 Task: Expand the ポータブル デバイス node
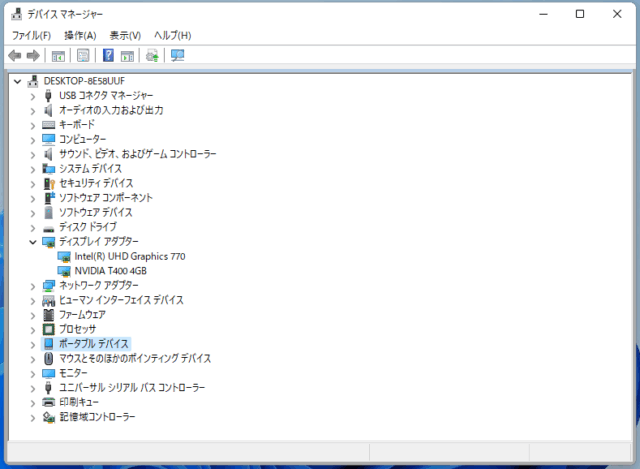pos(33,345)
